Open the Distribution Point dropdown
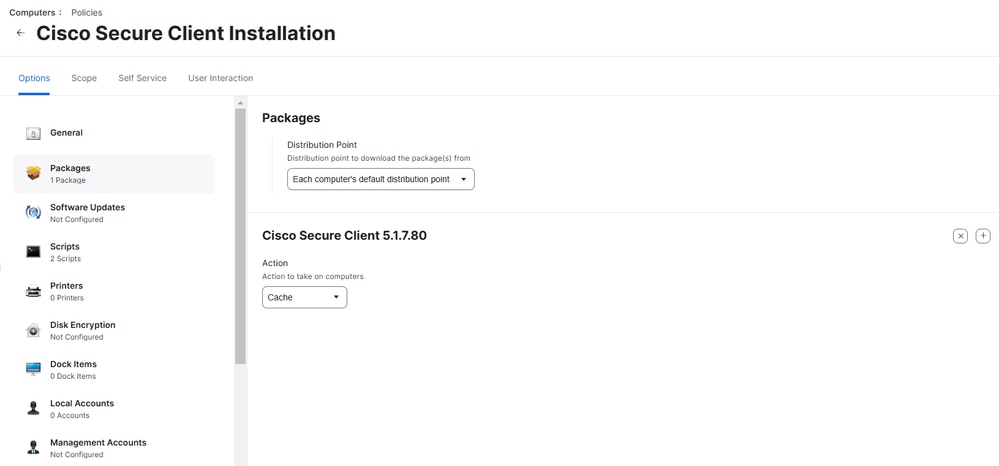This screenshot has width=999, height=466. coord(380,179)
